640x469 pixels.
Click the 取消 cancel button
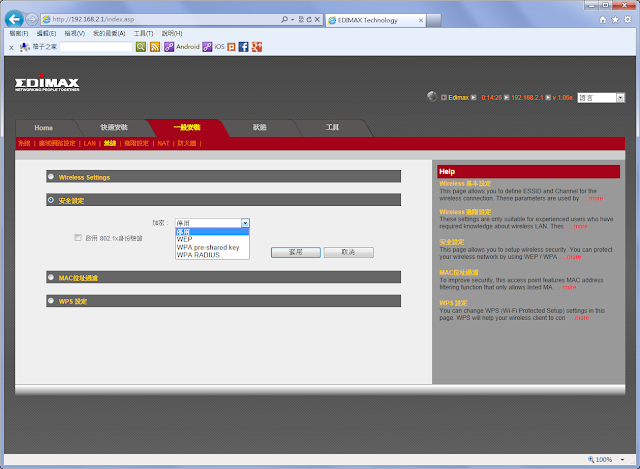pos(349,252)
